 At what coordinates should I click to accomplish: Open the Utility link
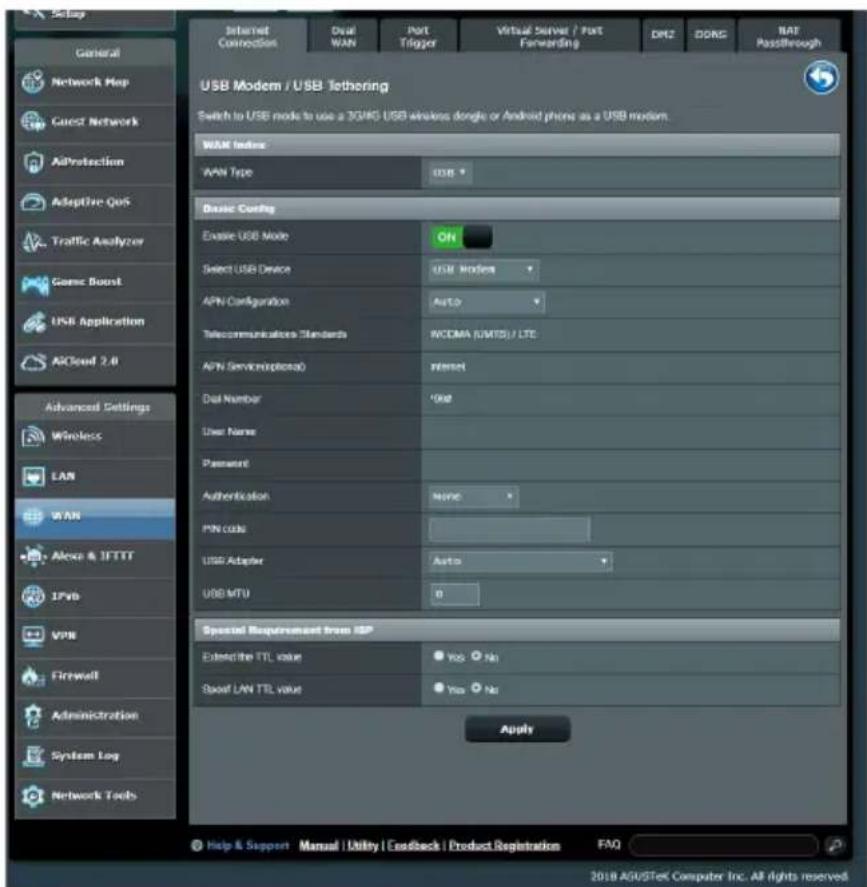pos(363,846)
